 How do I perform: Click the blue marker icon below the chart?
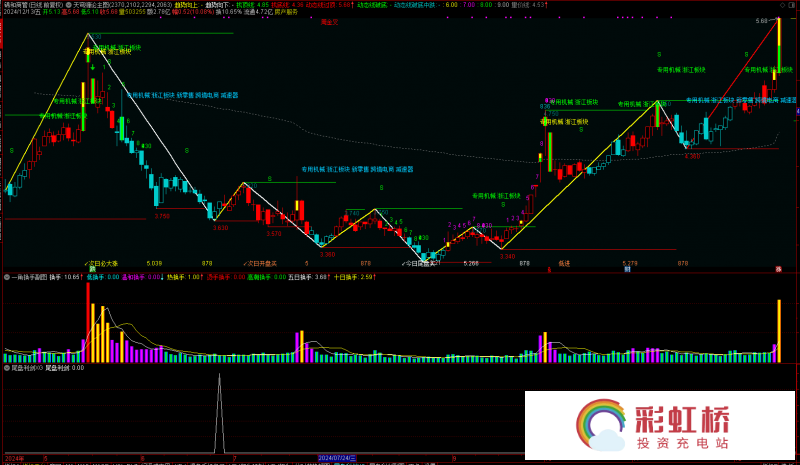pyautogui.click(x=627, y=269)
